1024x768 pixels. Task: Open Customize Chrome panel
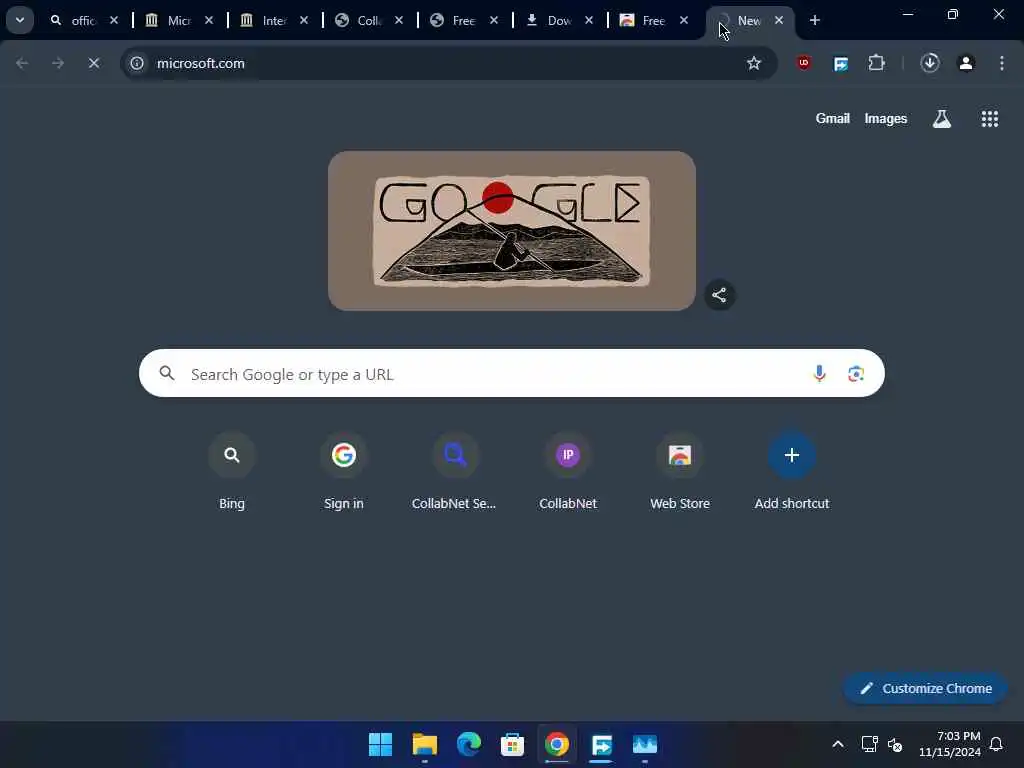click(x=925, y=688)
